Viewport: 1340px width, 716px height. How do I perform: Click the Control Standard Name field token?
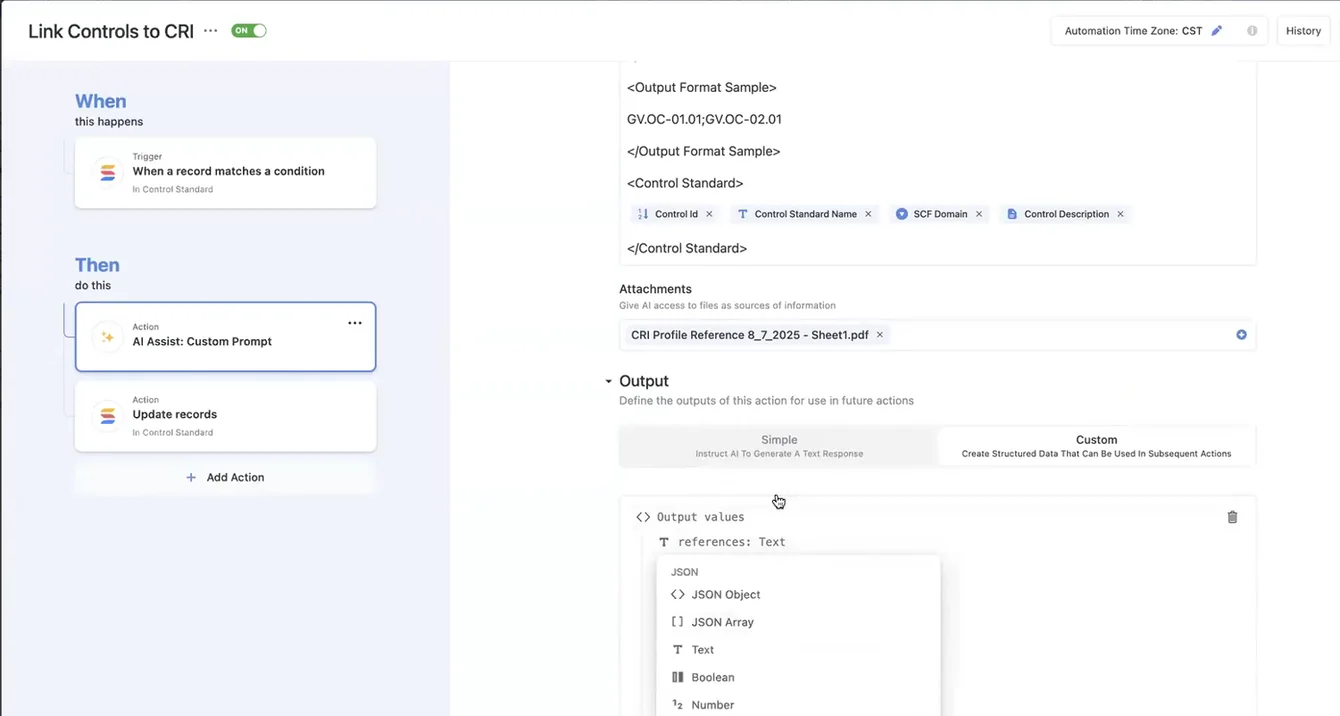[805, 214]
